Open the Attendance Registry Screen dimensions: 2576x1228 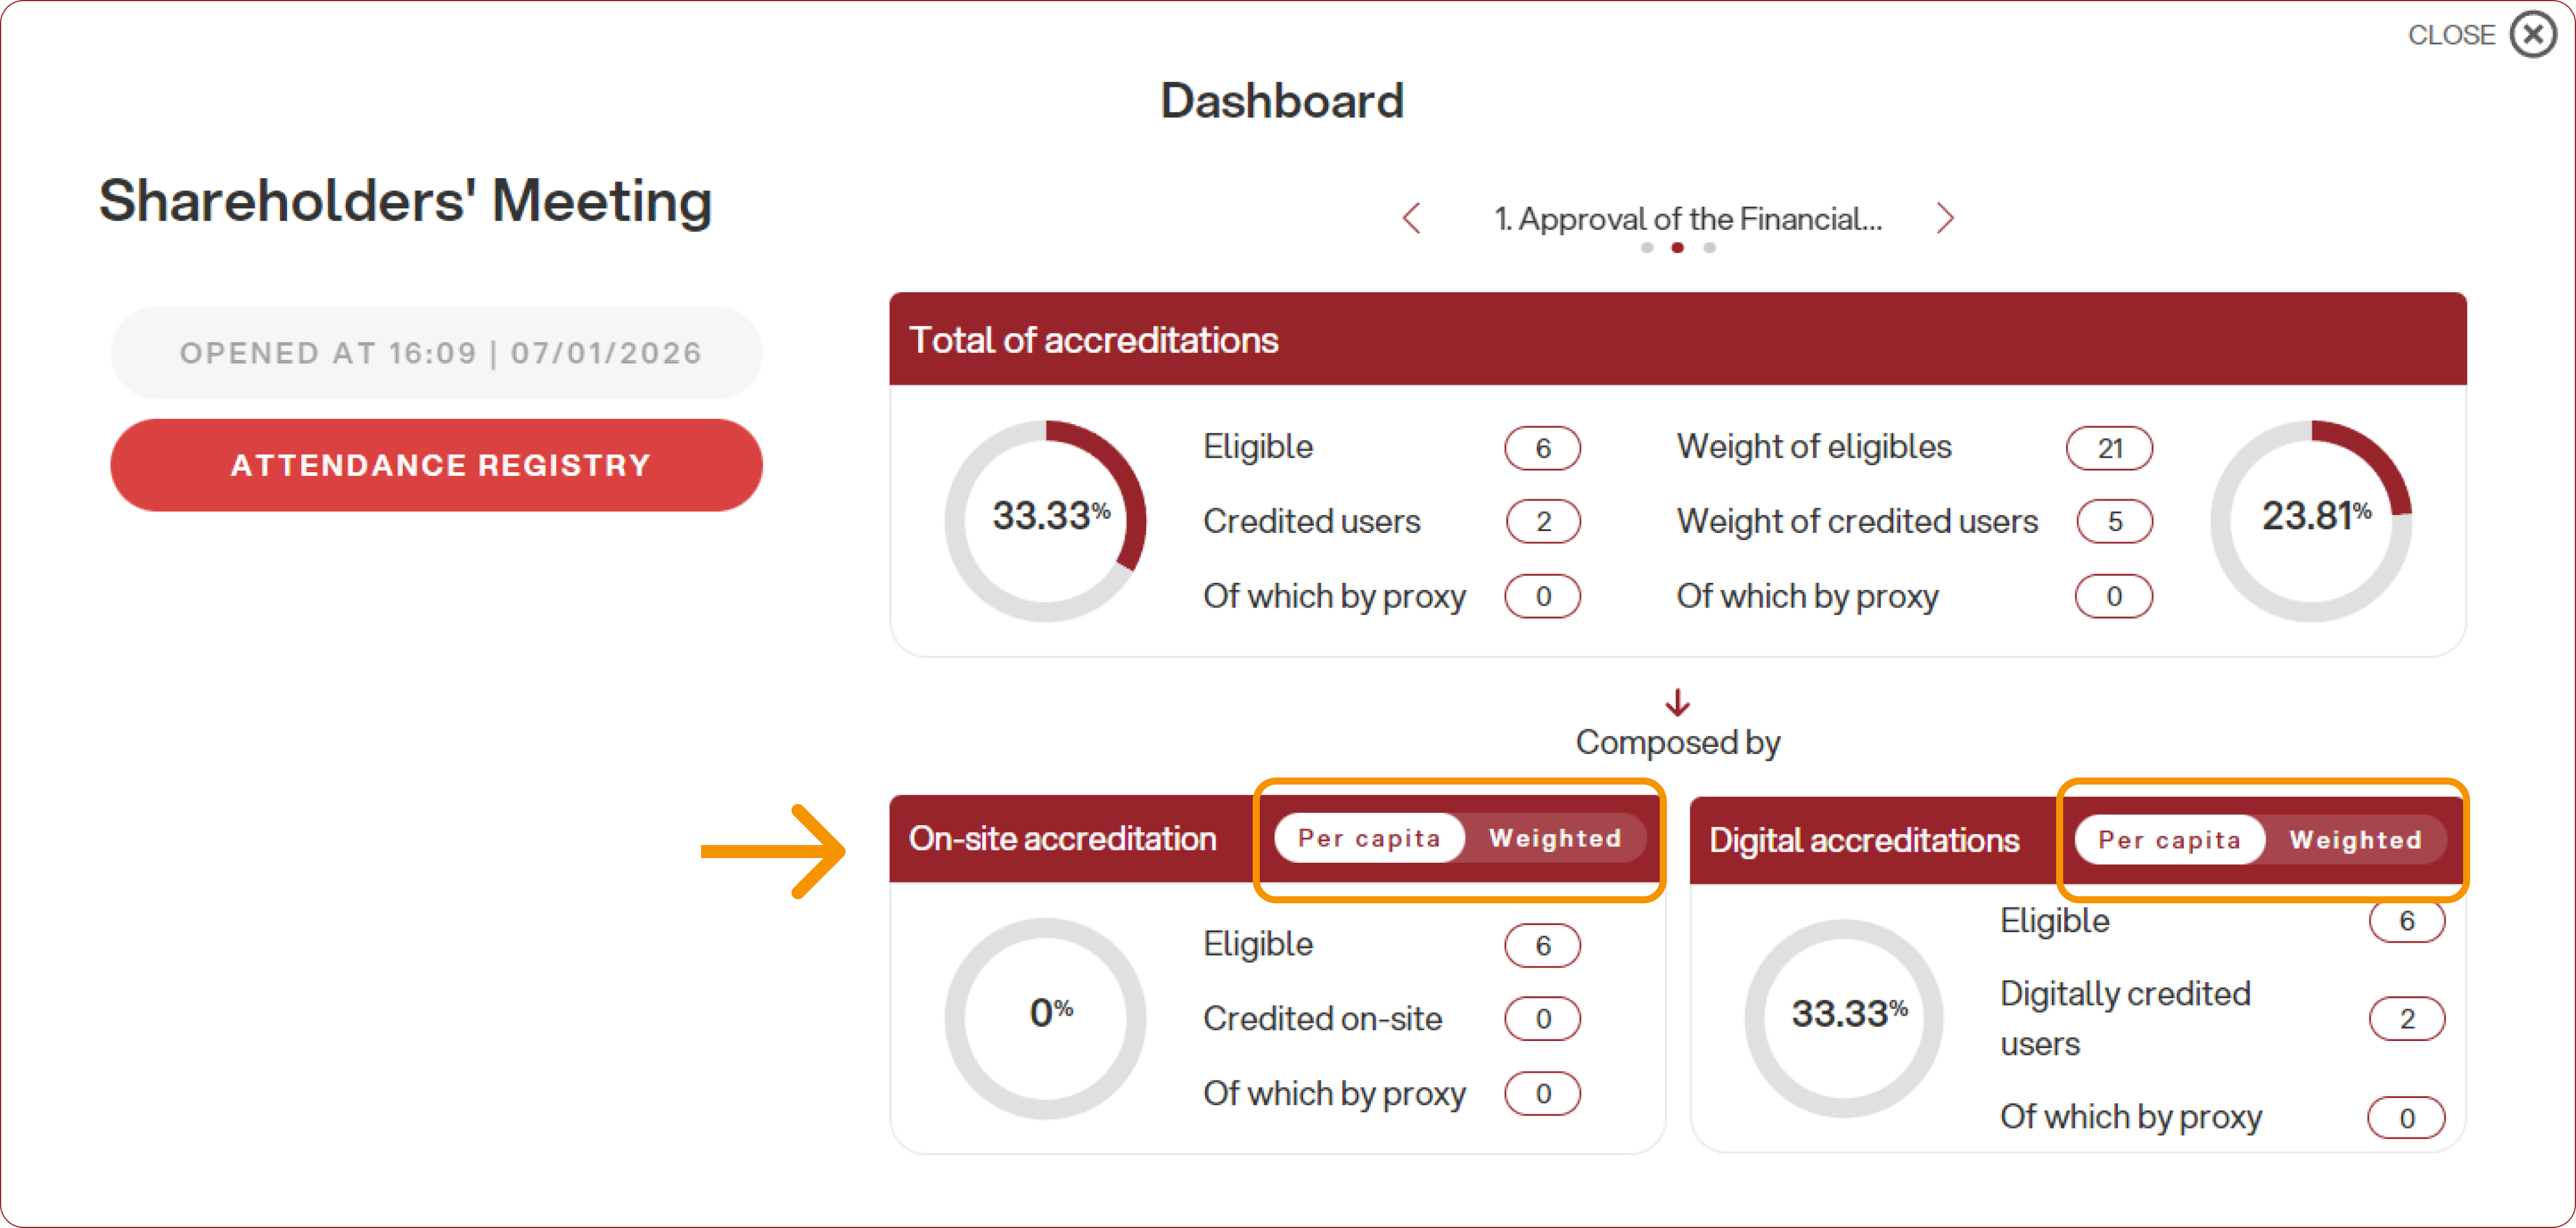[x=436, y=465]
